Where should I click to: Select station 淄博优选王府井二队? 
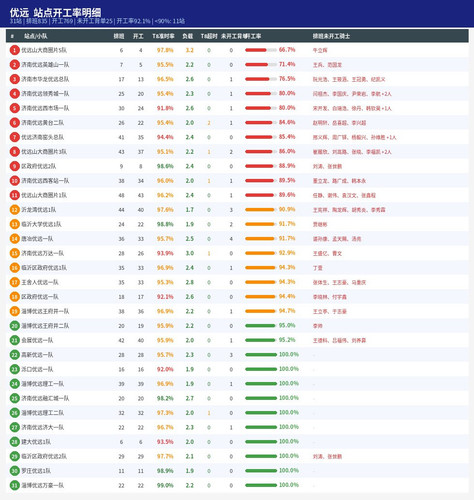(45, 326)
